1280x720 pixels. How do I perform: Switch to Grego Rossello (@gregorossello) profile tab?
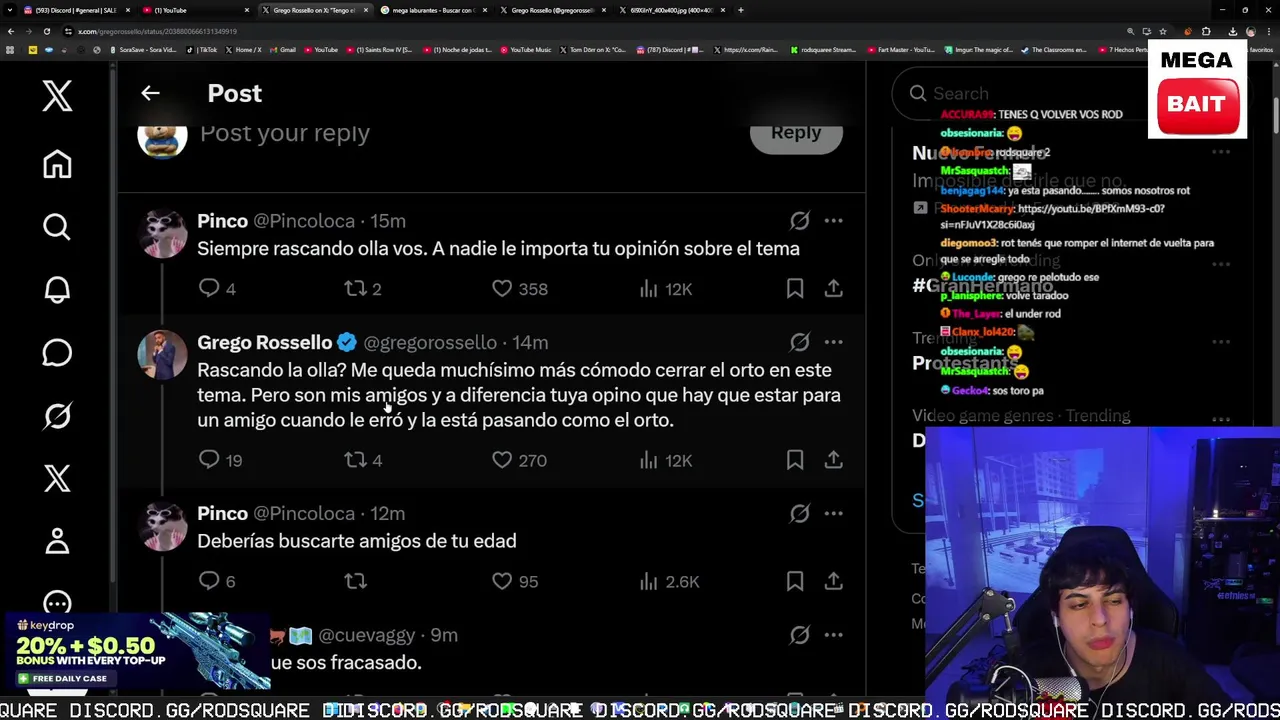552,10
